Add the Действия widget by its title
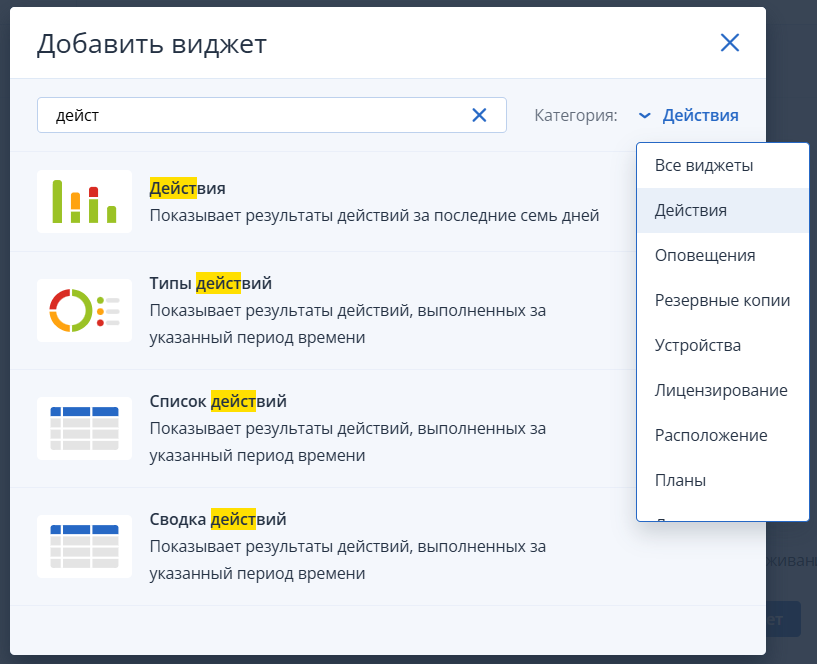 [188, 188]
